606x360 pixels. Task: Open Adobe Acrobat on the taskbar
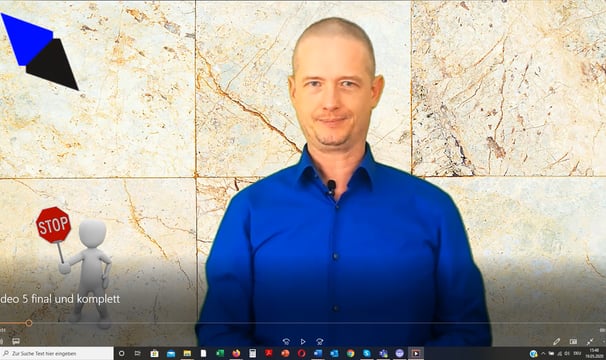[x=269, y=353]
